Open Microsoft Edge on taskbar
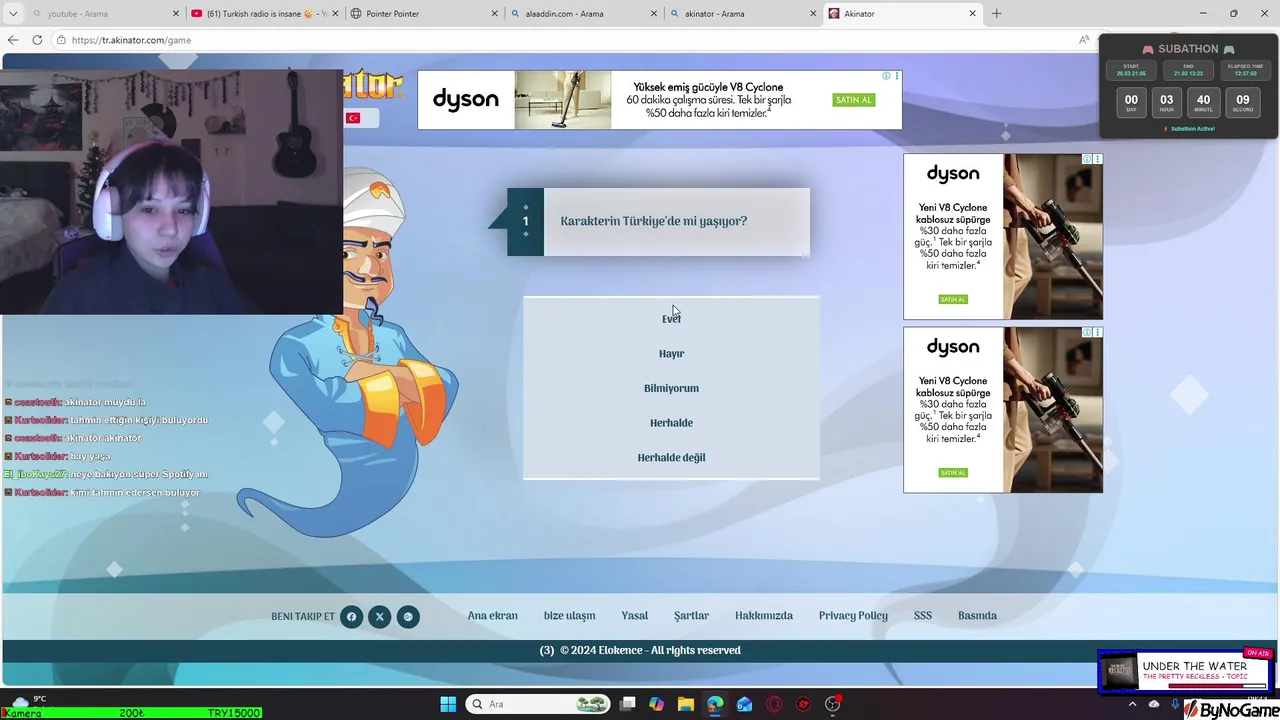Viewport: 1280px width, 720px height. pyautogui.click(x=715, y=704)
